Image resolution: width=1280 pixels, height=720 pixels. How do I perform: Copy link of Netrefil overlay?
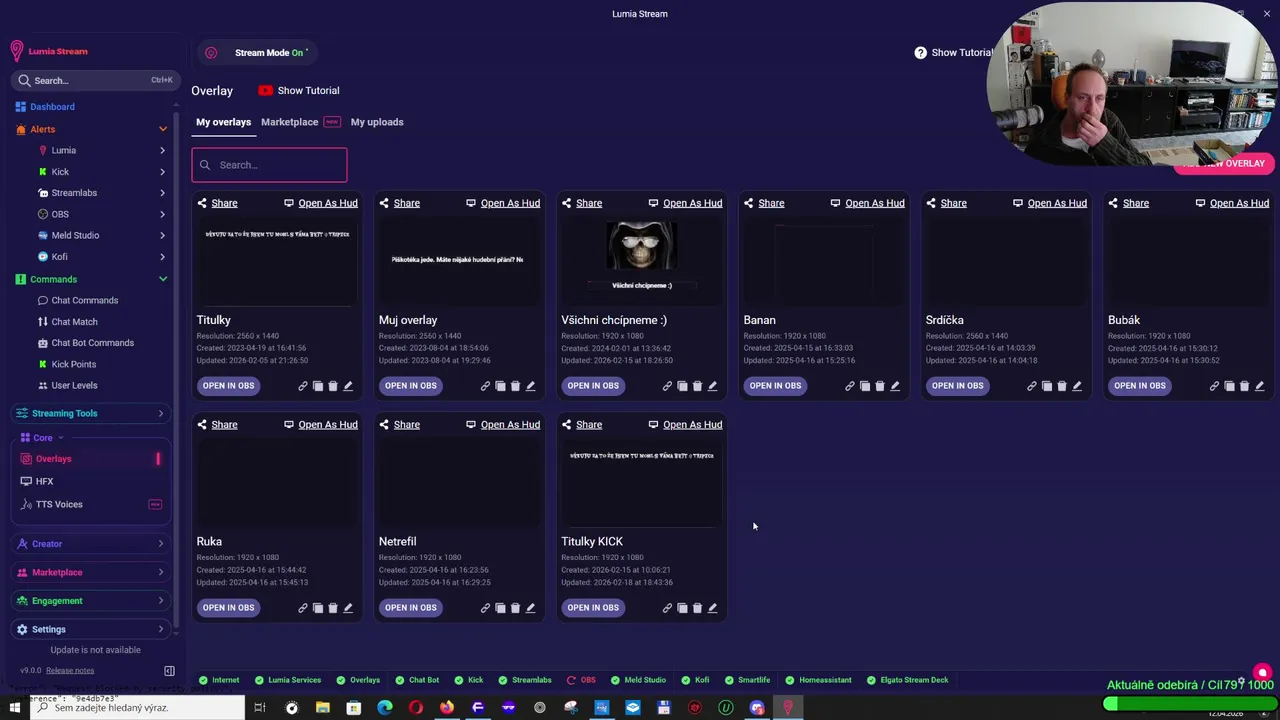(485, 608)
